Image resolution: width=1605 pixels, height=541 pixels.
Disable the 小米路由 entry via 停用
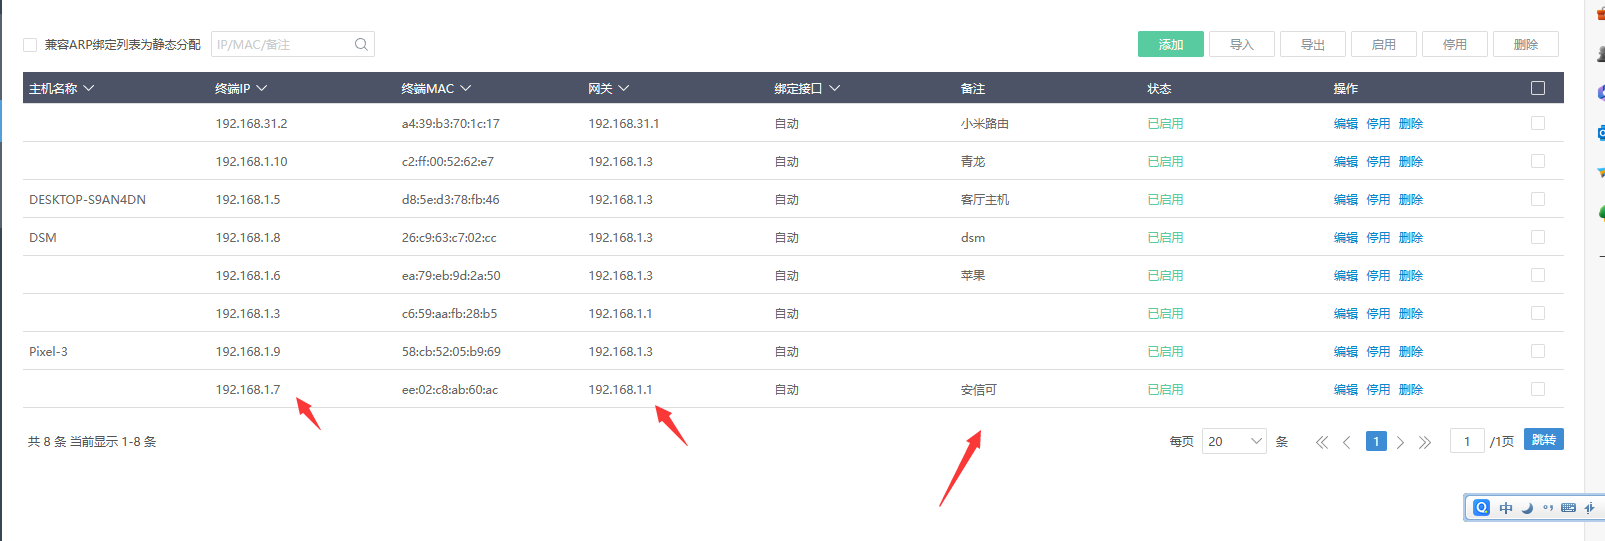tap(1379, 124)
